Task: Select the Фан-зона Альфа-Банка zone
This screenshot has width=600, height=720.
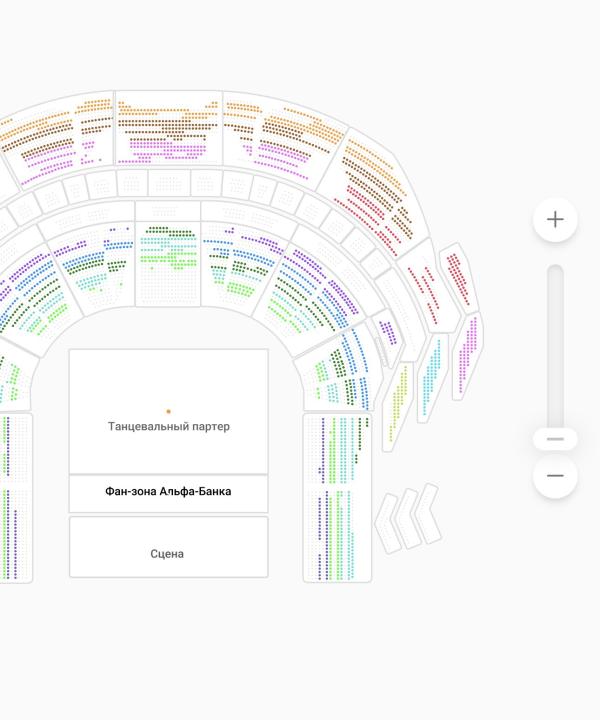Action: point(168,492)
